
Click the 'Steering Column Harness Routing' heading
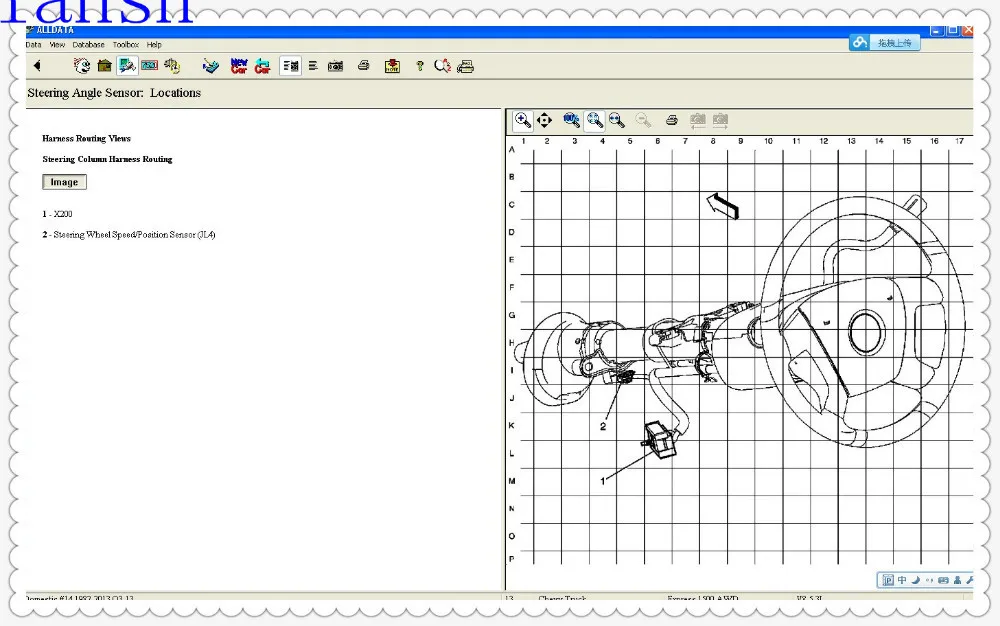(107, 159)
